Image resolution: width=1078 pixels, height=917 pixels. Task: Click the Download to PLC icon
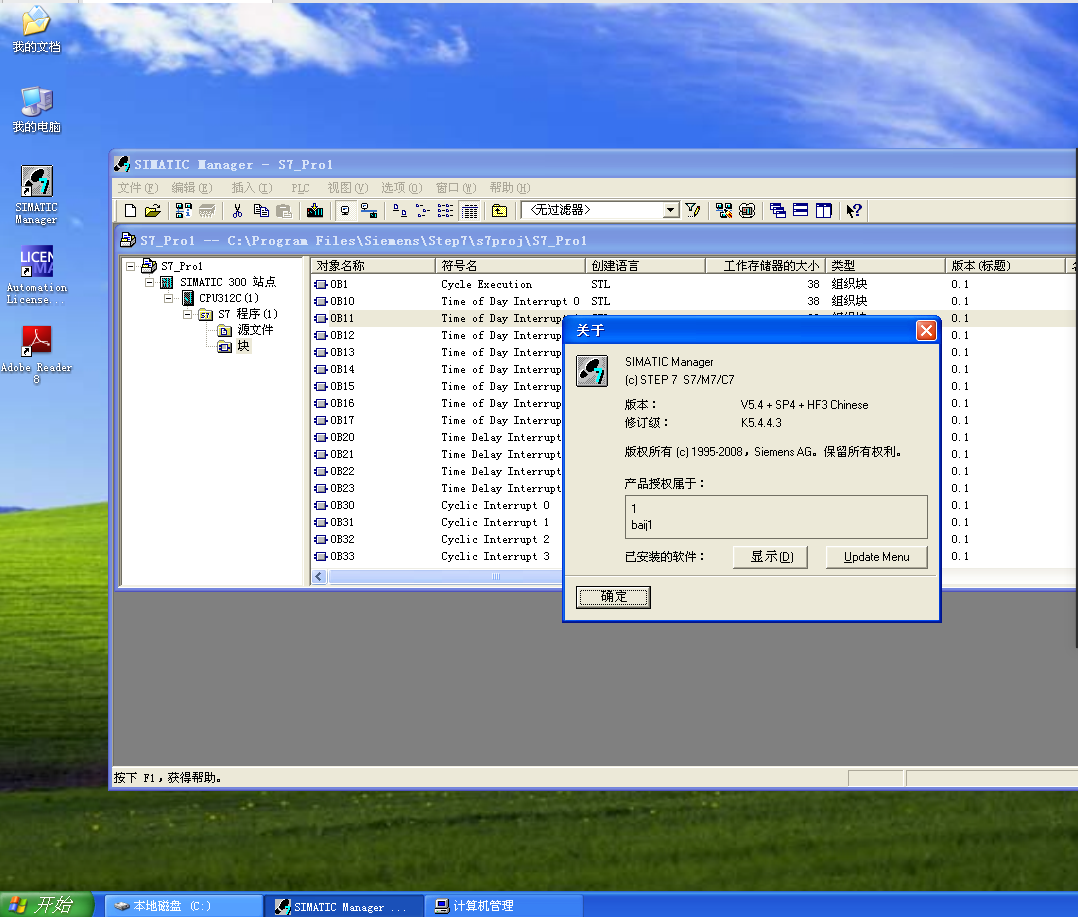315,210
